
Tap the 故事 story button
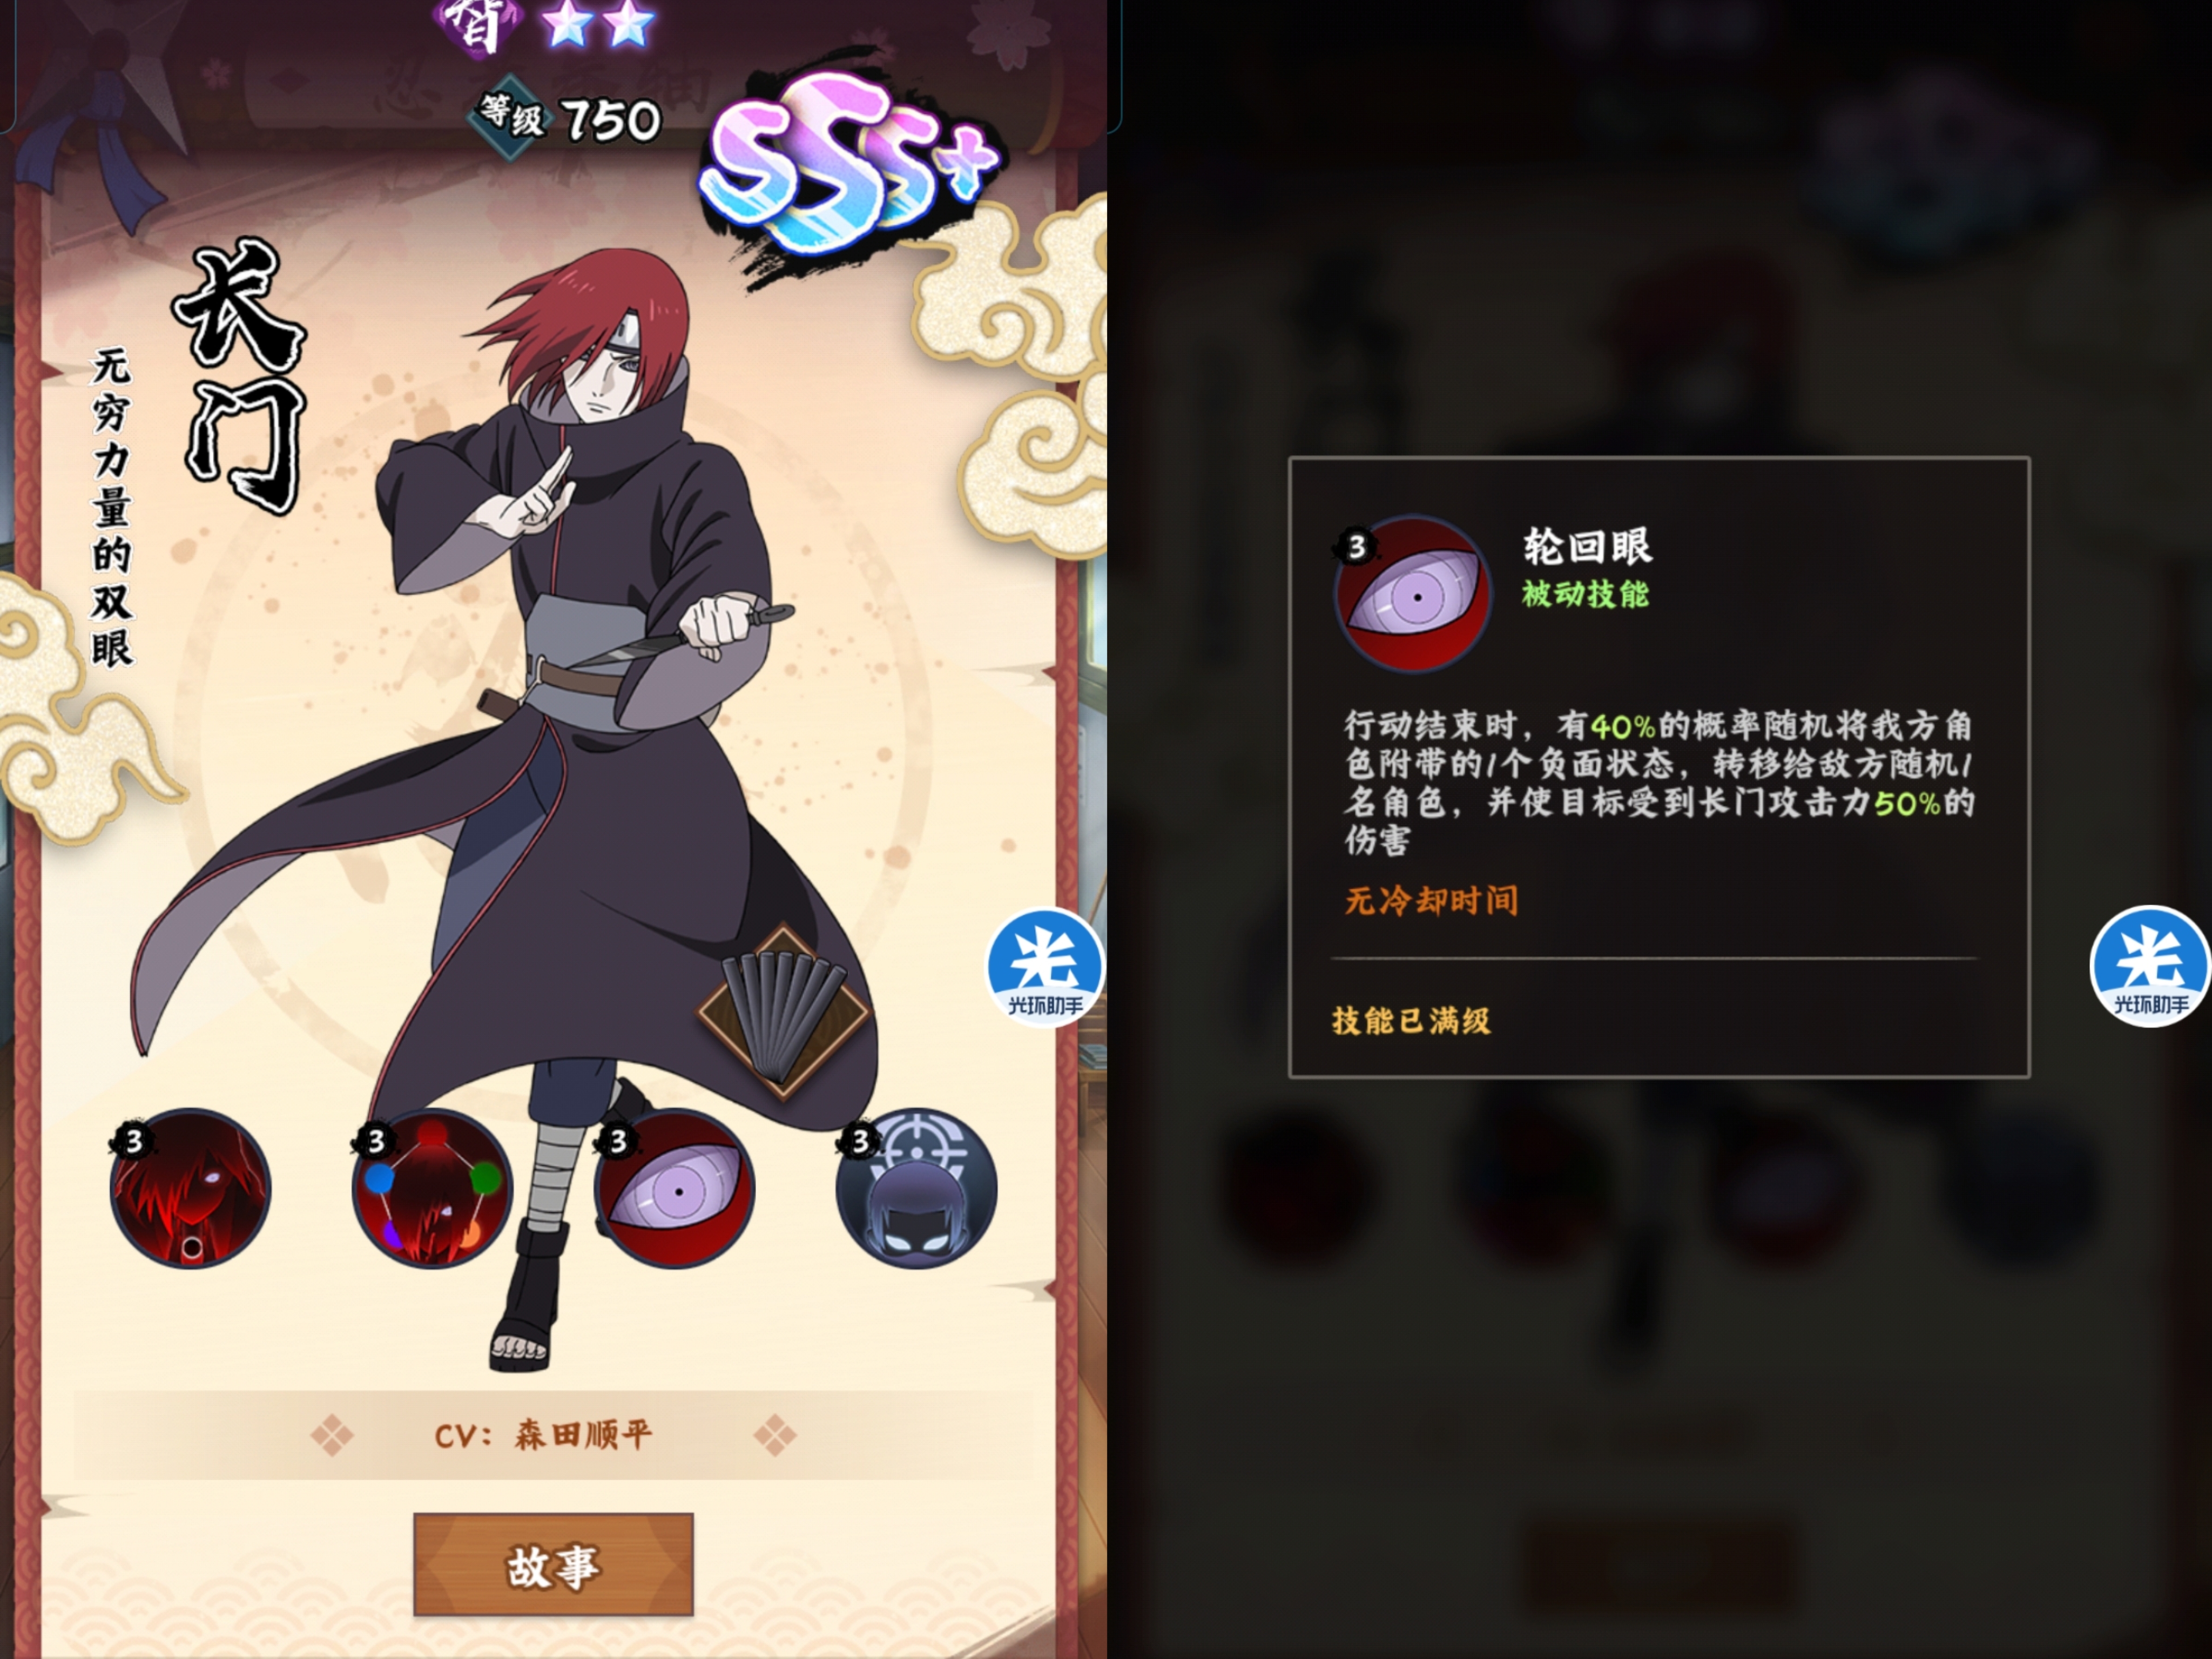pyautogui.click(x=553, y=1564)
